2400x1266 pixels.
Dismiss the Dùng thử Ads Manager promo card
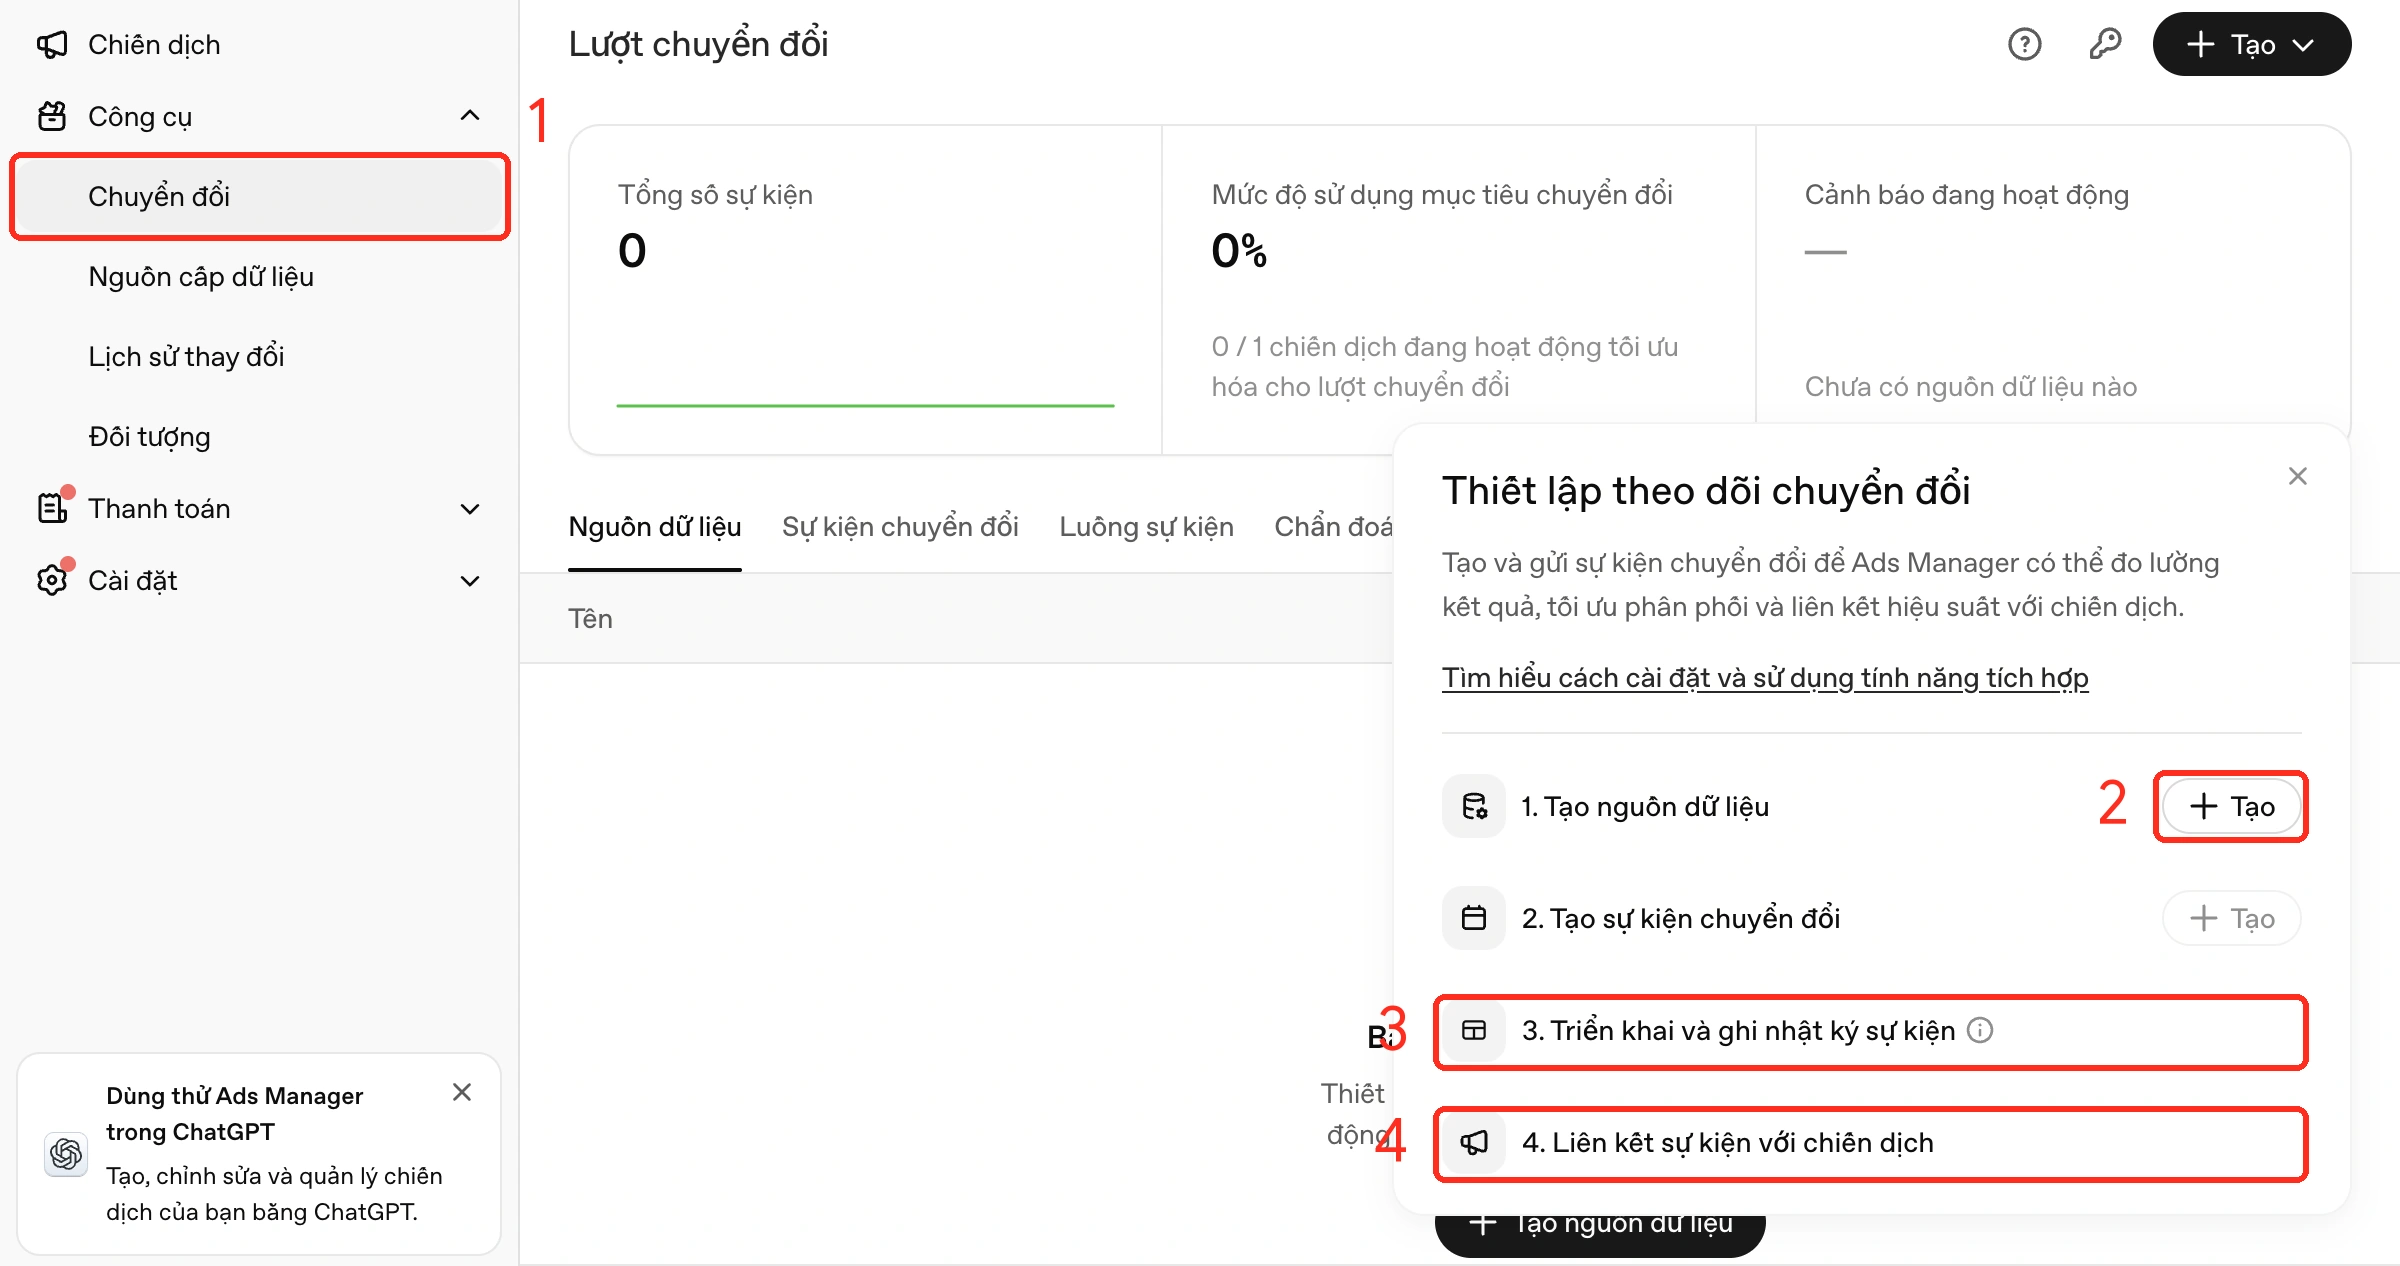(462, 1092)
